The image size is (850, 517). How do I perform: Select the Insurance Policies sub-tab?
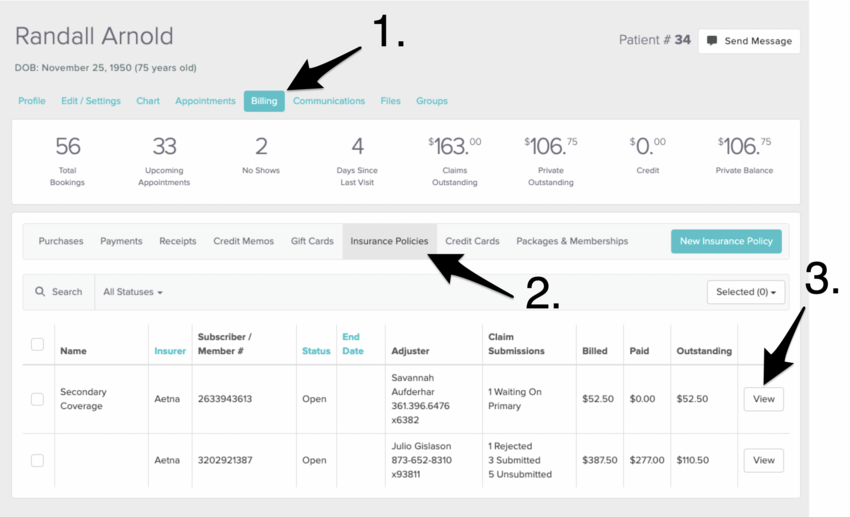tap(389, 241)
